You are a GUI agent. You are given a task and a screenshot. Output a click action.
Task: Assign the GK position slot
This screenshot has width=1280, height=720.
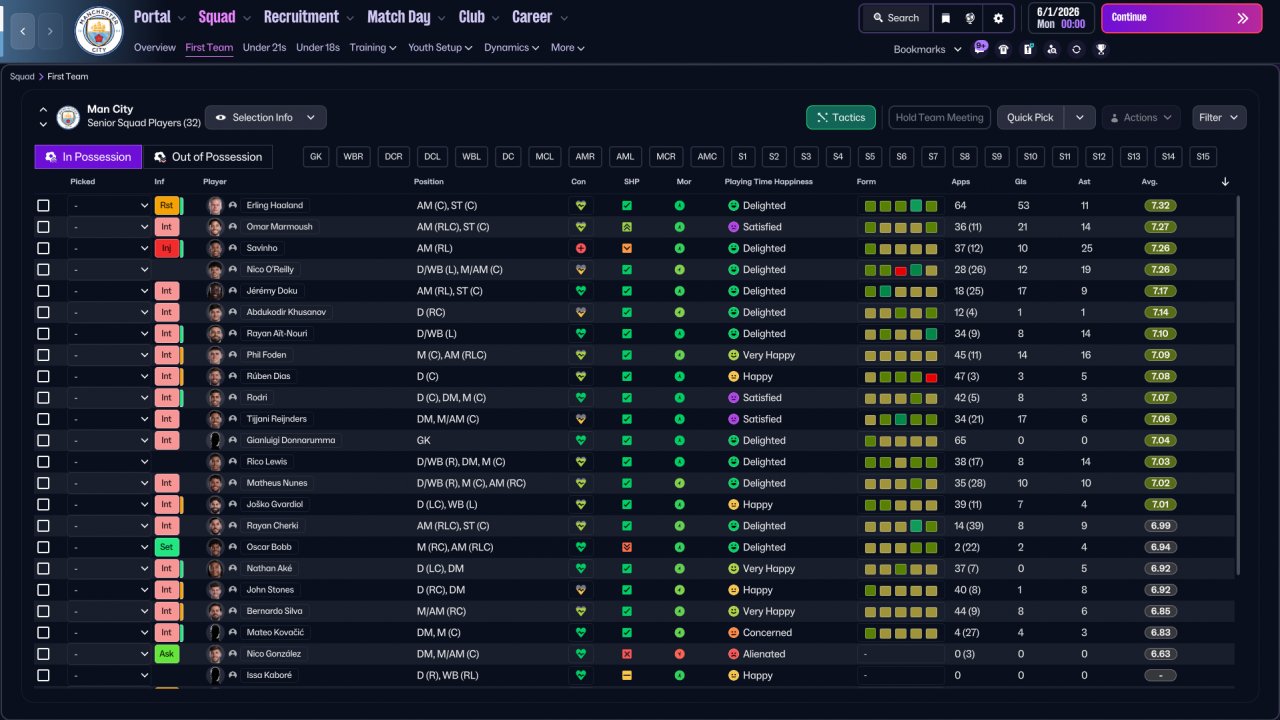point(316,157)
